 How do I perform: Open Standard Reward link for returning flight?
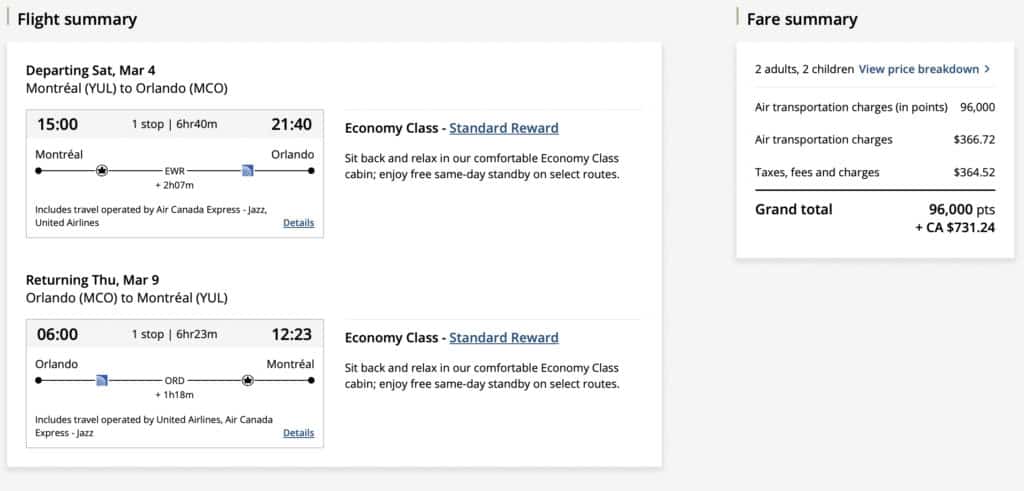click(x=504, y=338)
